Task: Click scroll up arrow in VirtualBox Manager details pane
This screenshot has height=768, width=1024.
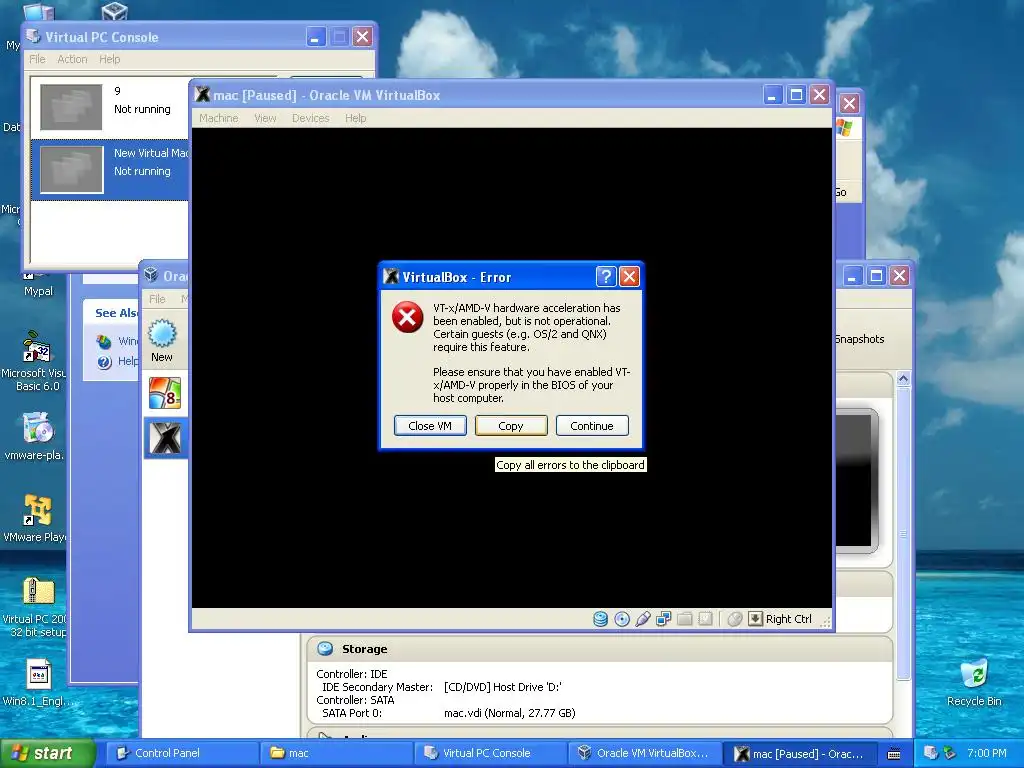Action: pos(903,379)
